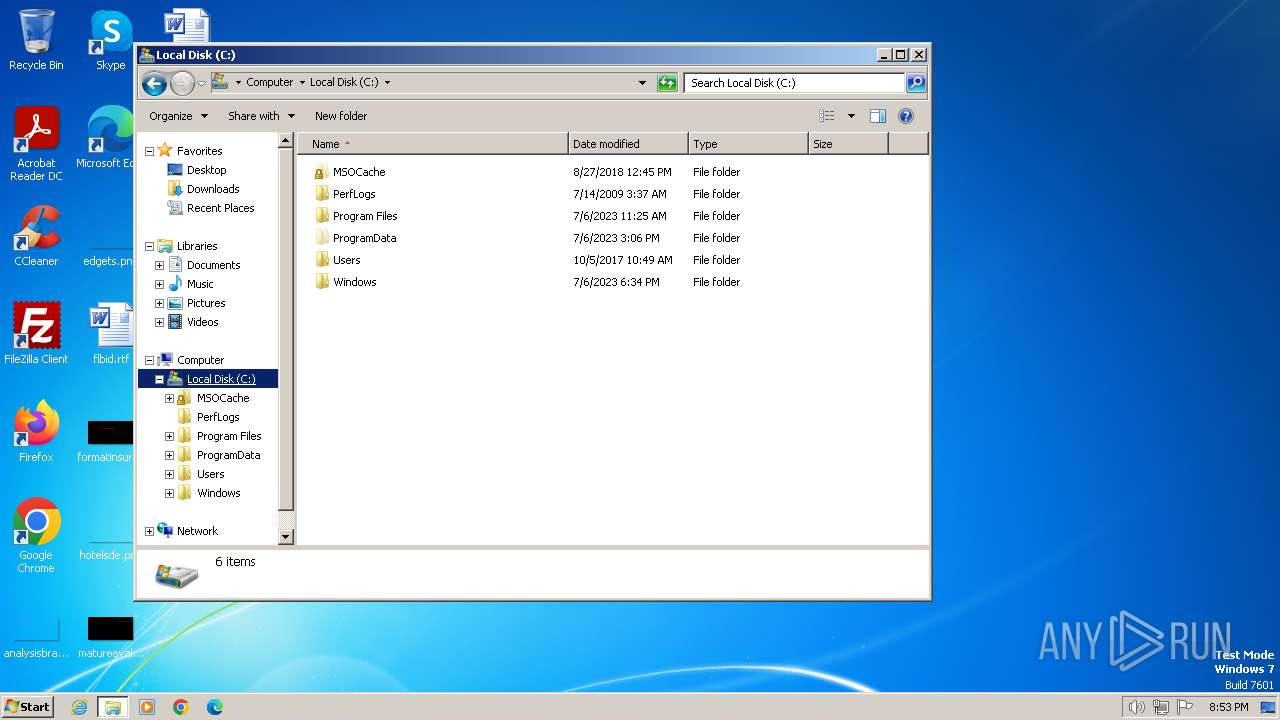Expand Program Files in navigation tree

[x=169, y=436]
